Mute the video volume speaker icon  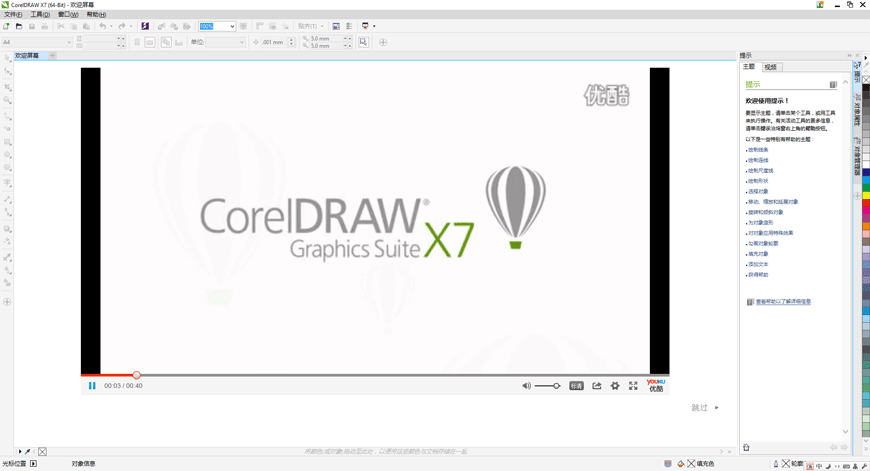(x=526, y=386)
